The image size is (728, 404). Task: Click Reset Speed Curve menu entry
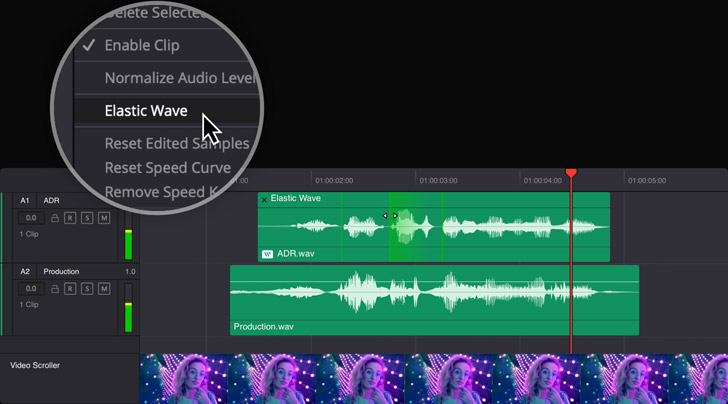pos(168,168)
